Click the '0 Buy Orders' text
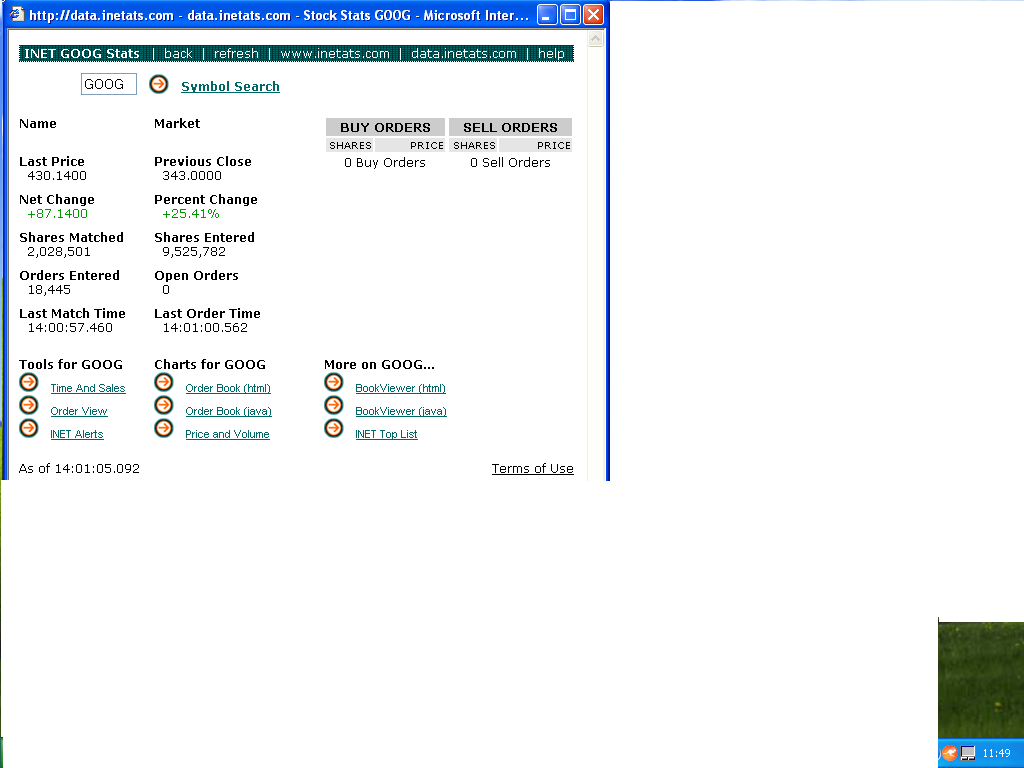This screenshot has height=768, width=1024. (x=385, y=163)
